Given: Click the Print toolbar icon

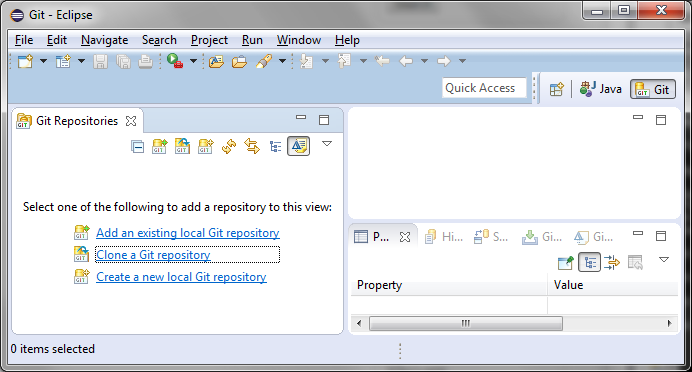Looking at the screenshot, I should coord(145,61).
